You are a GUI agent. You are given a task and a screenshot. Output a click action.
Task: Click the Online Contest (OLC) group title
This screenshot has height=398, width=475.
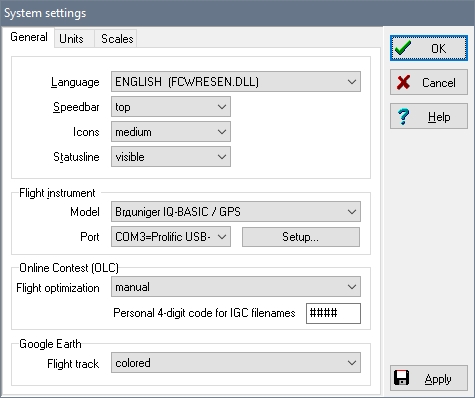click(x=69, y=268)
